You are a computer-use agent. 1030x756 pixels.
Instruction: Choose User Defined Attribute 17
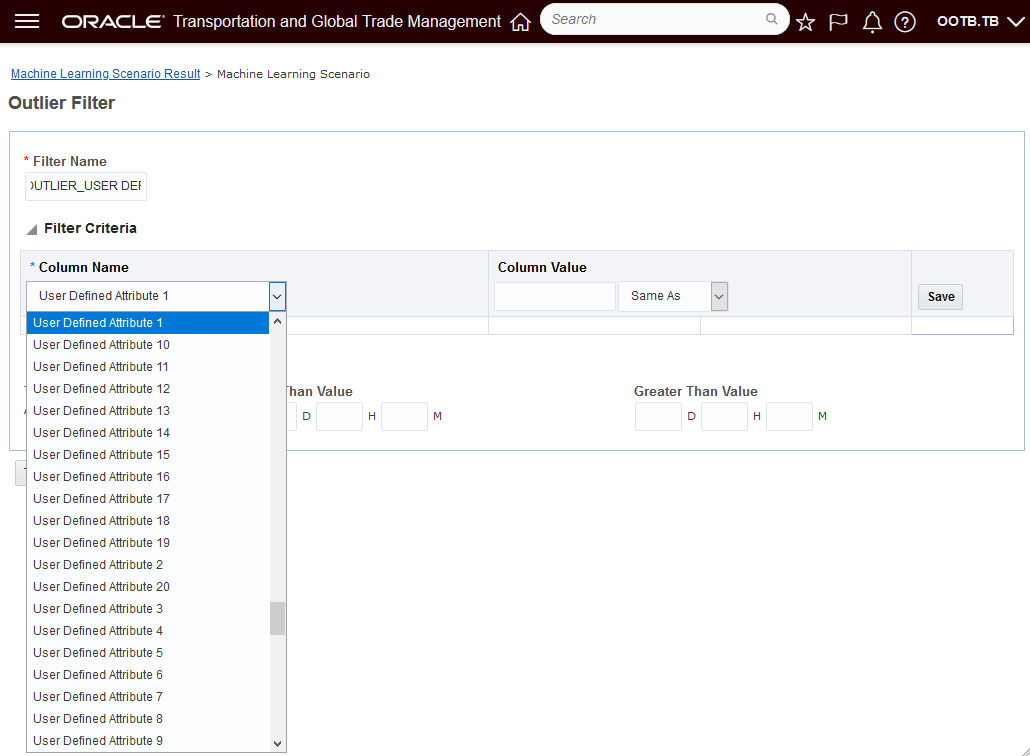148,499
